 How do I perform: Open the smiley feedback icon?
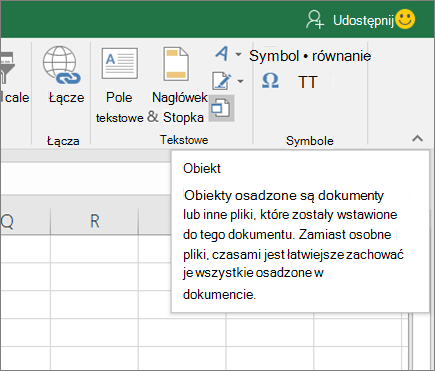(x=405, y=19)
